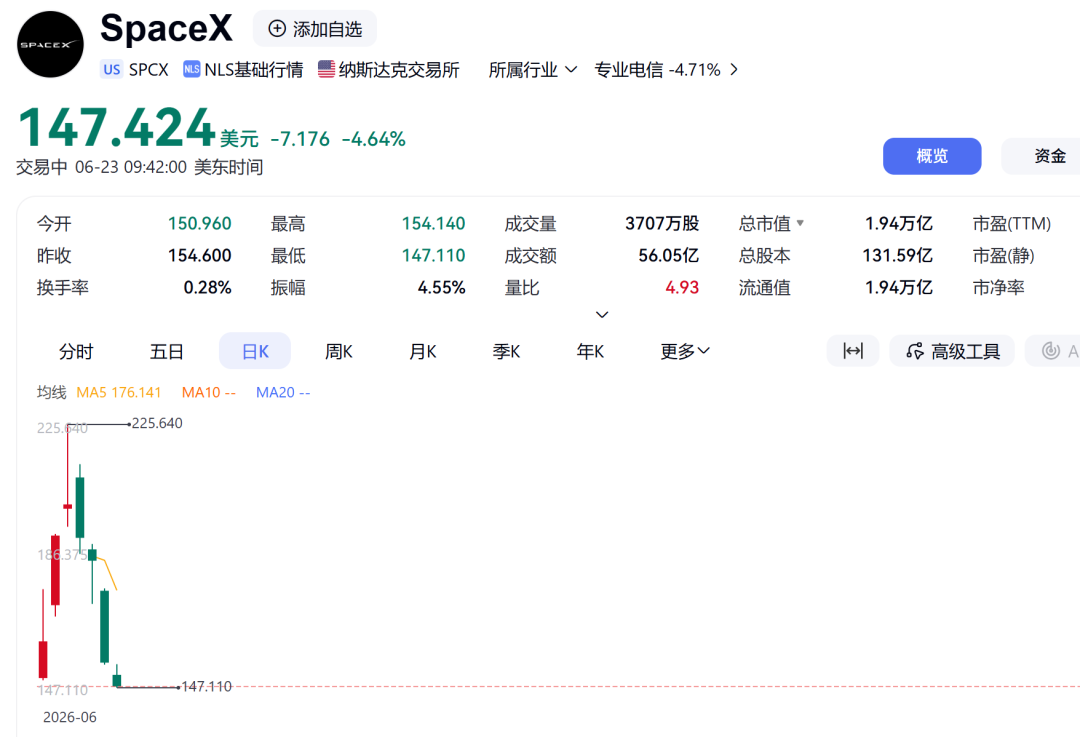
Task: Click the 186.375 price axis label
Action: [x=62, y=554]
